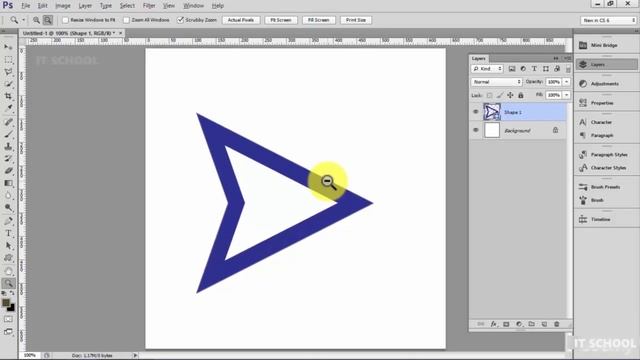This screenshot has width=640, height=360.
Task: Toggle smart object layer filter
Action: tap(557, 69)
